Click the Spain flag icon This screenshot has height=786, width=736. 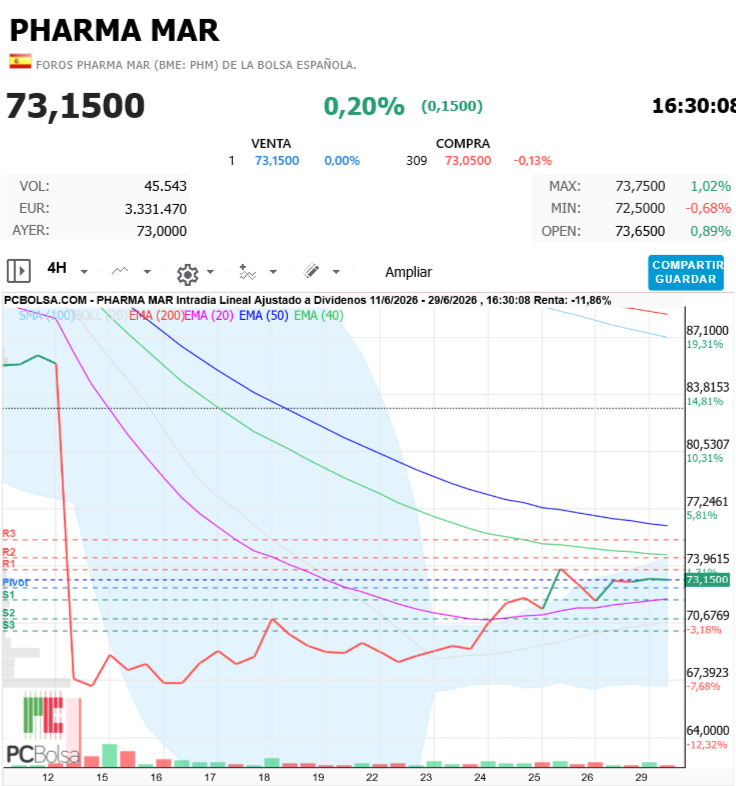(x=20, y=61)
